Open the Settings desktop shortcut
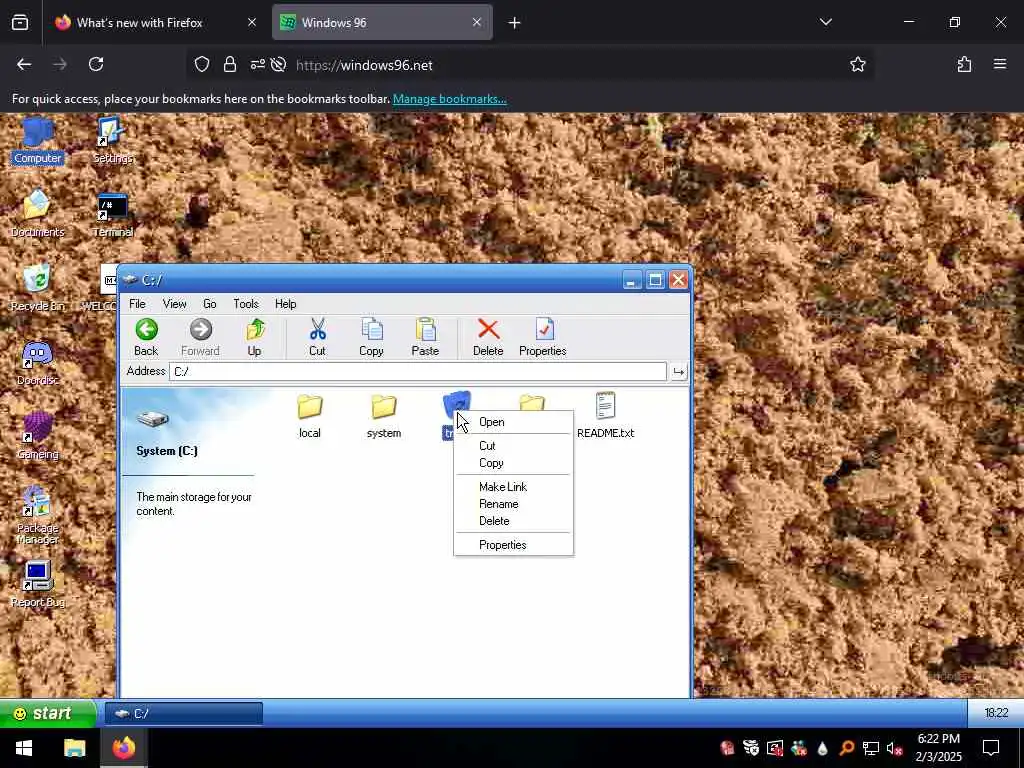The width and height of the screenshot is (1024, 768). pyautogui.click(x=112, y=141)
